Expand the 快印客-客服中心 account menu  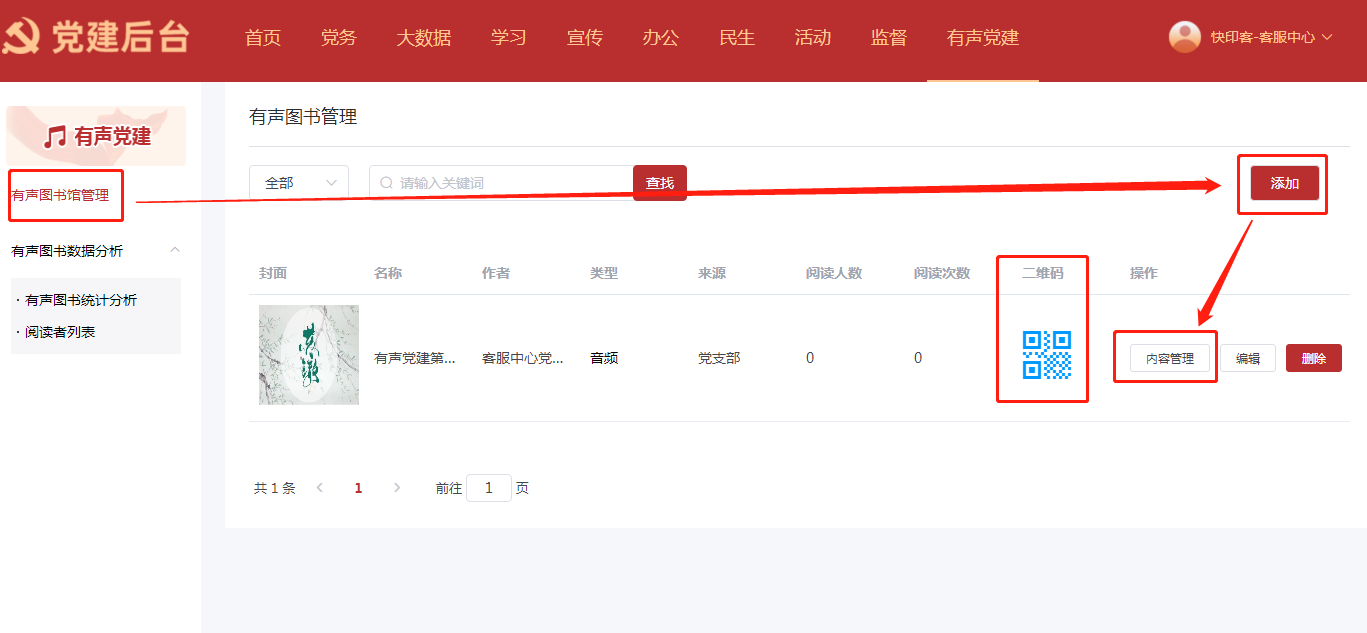[x=1270, y=37]
